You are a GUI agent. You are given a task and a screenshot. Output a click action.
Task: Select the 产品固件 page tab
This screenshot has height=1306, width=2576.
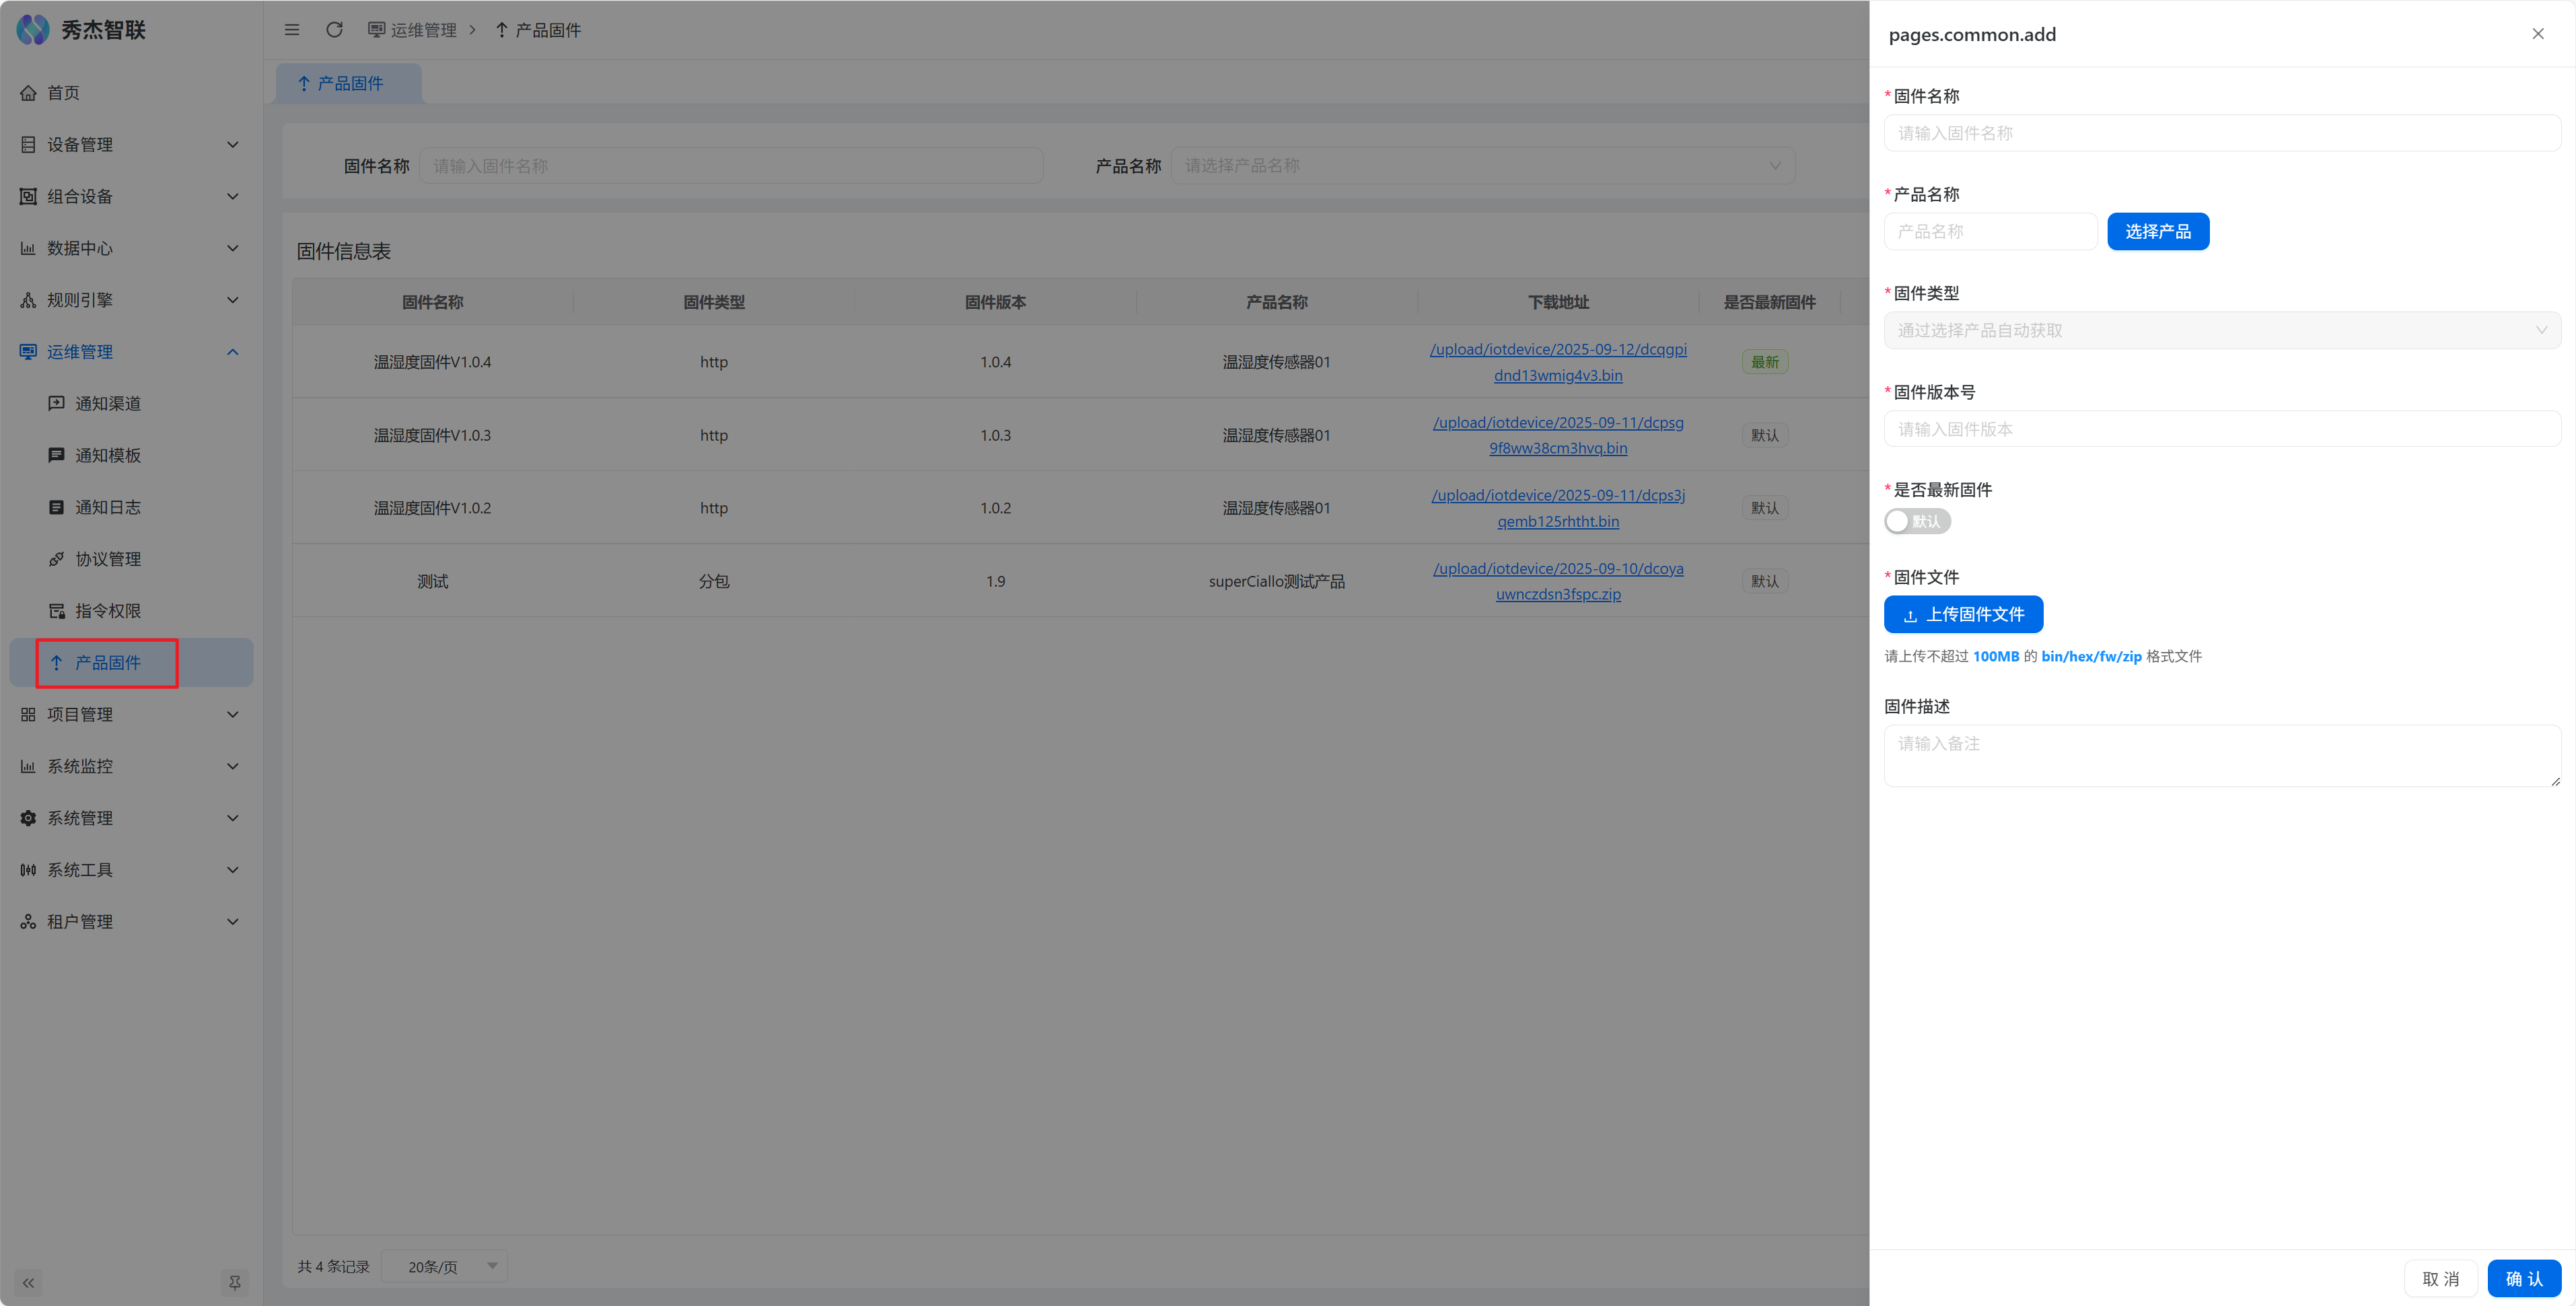(348, 83)
